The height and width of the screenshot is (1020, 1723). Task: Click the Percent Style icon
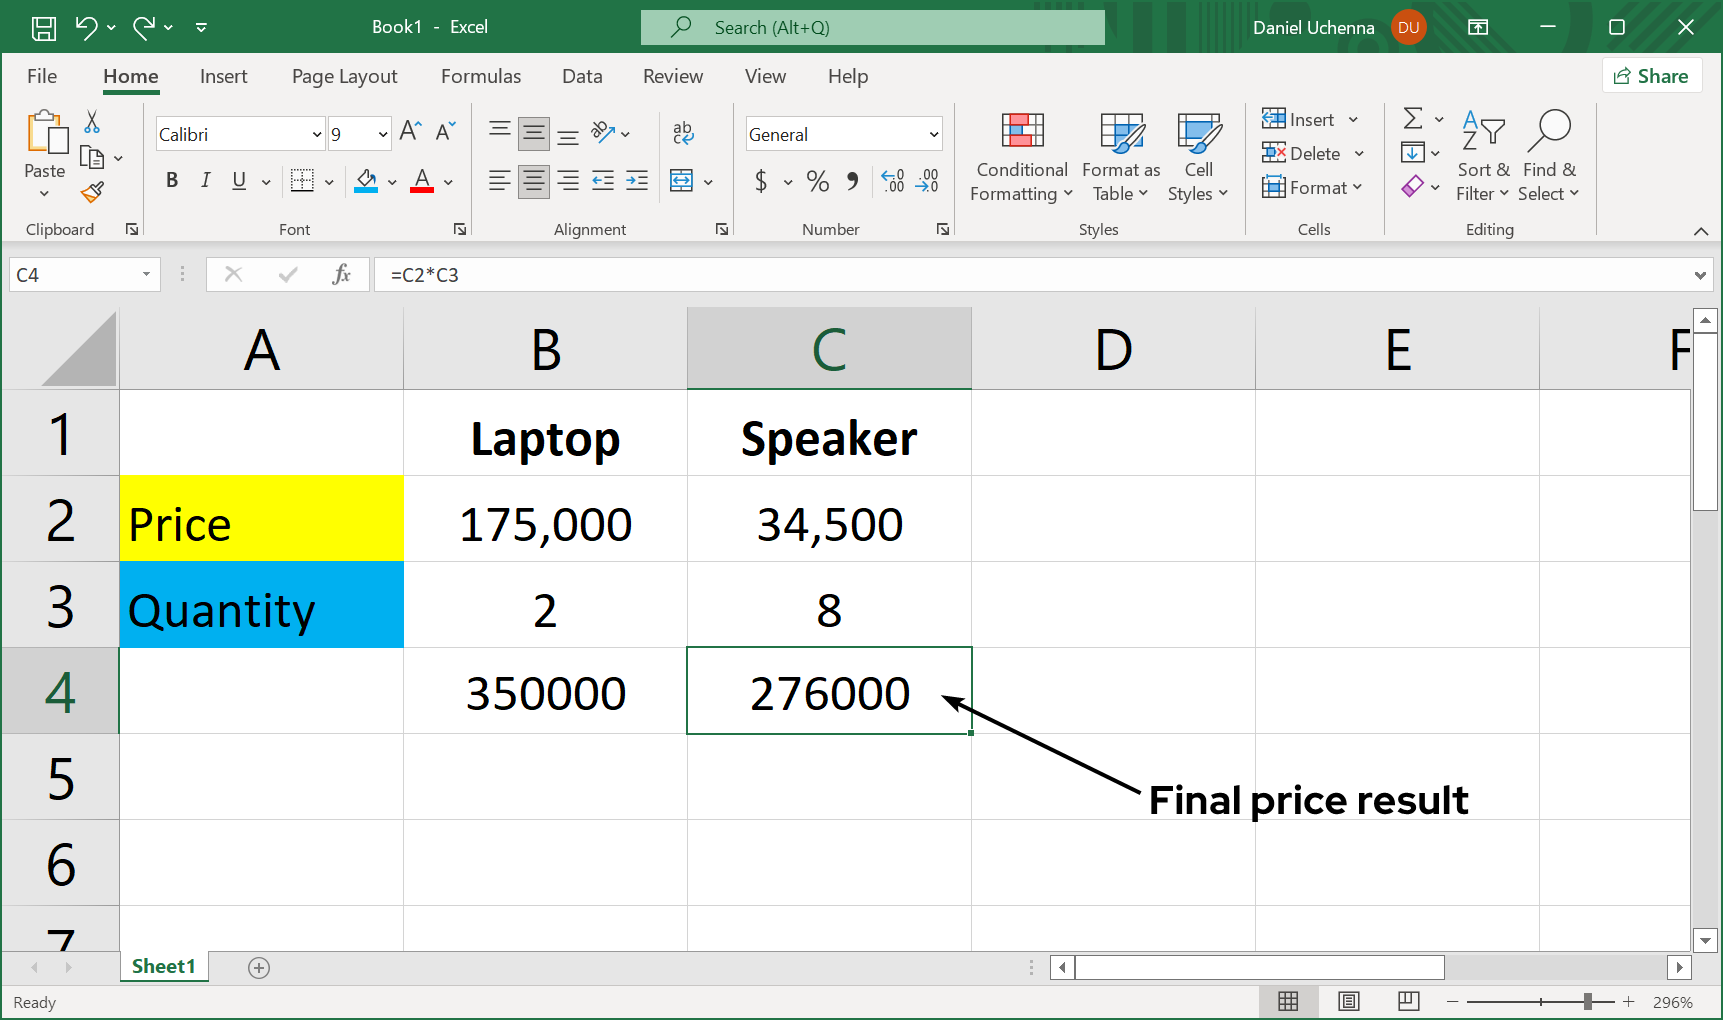tap(817, 181)
